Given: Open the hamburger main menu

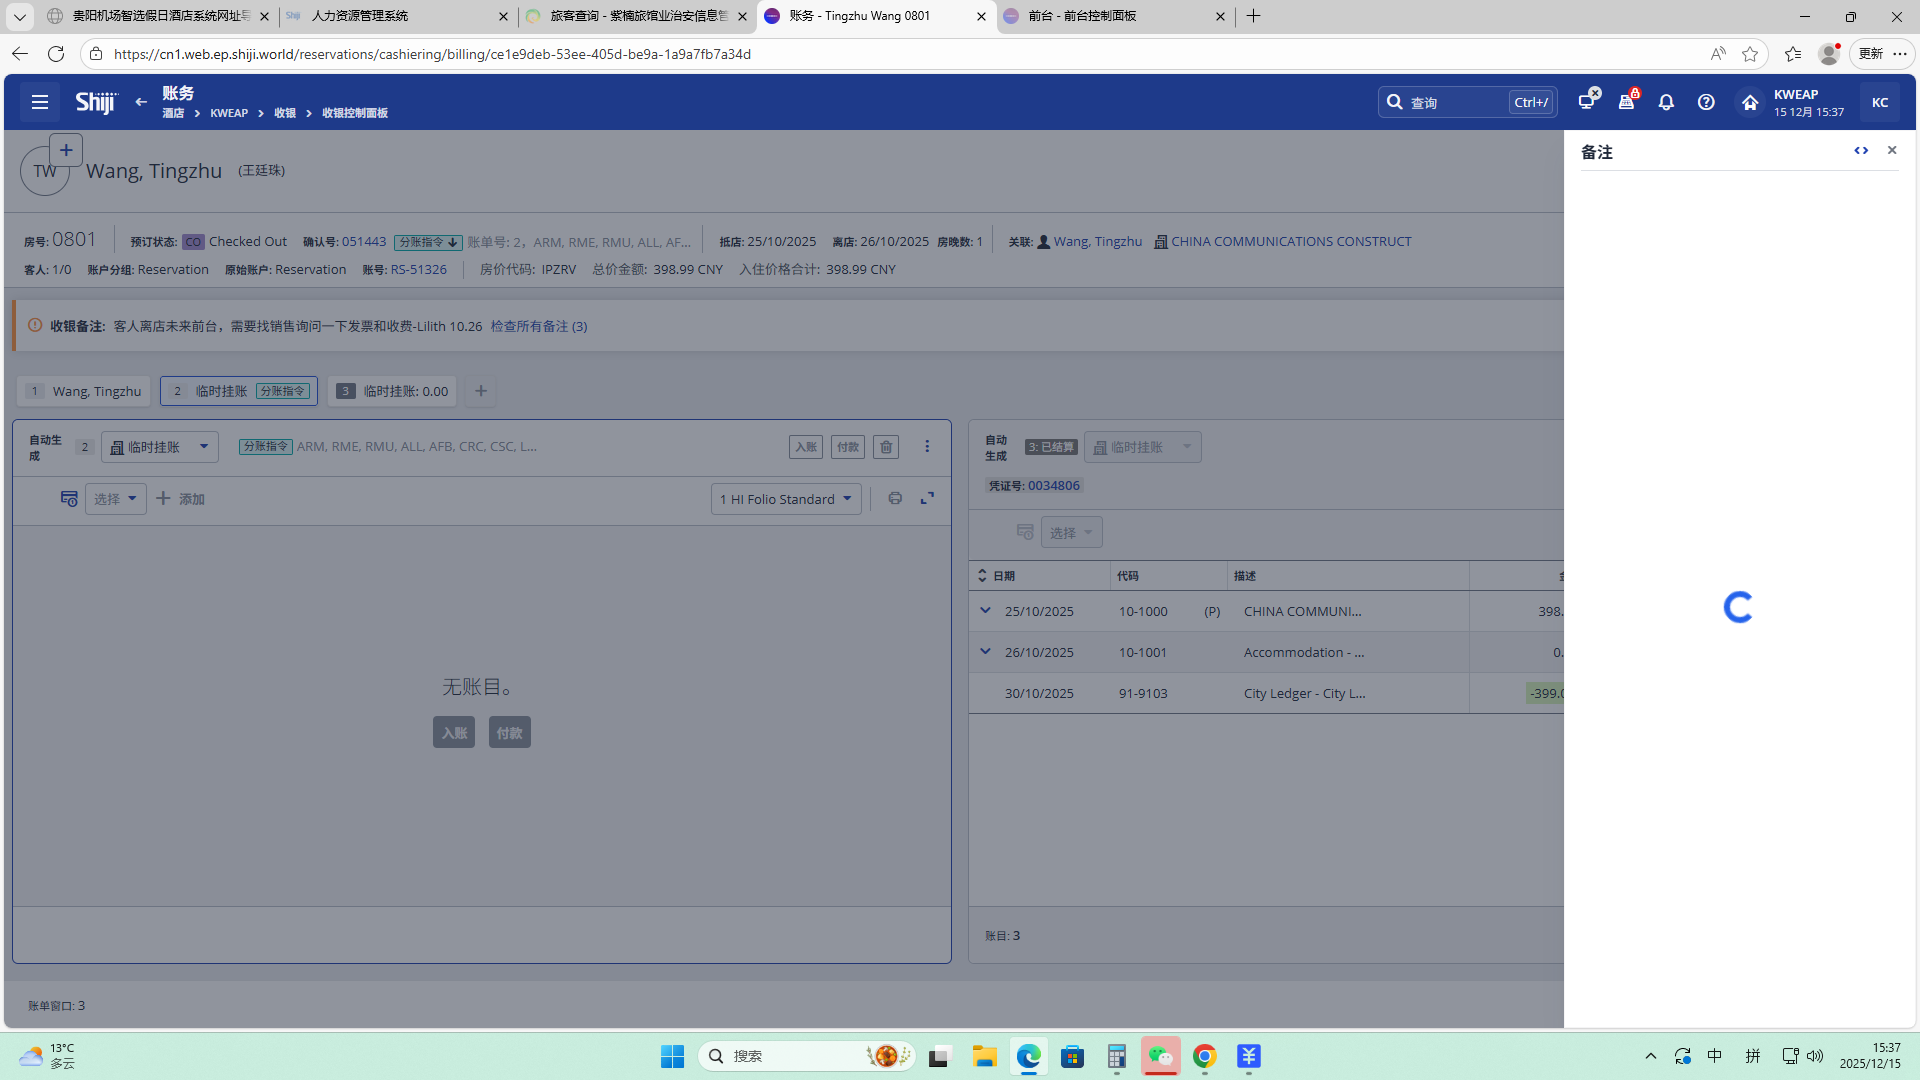Looking at the screenshot, I should point(40,102).
